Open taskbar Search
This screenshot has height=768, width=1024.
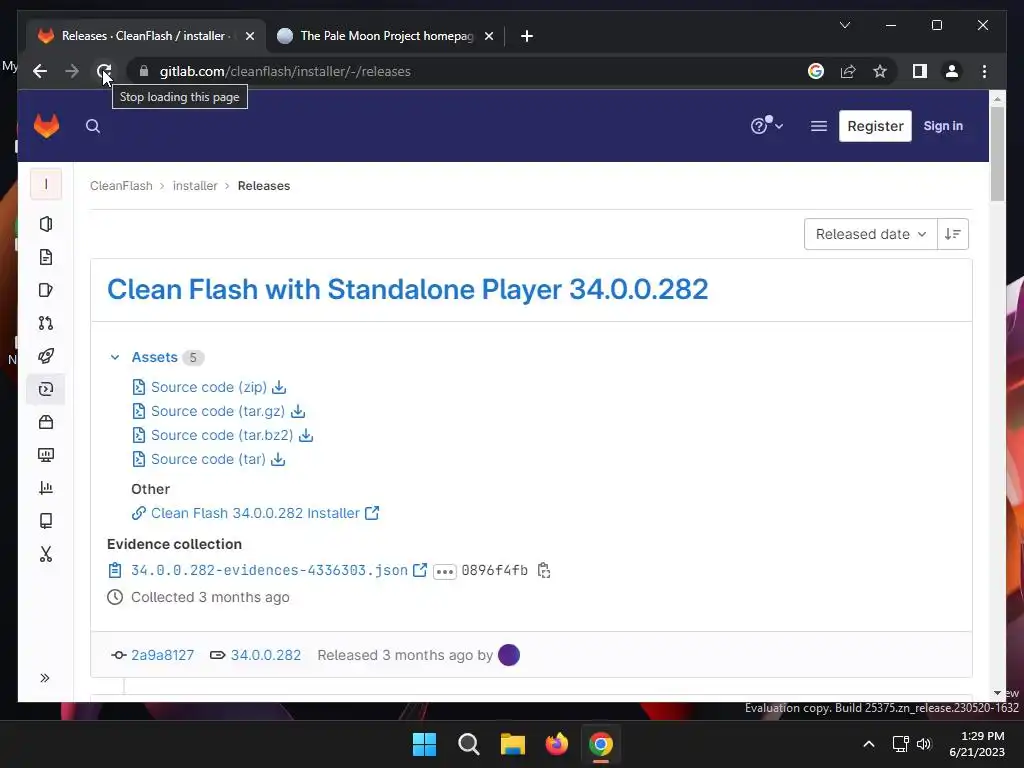pyautogui.click(x=469, y=744)
